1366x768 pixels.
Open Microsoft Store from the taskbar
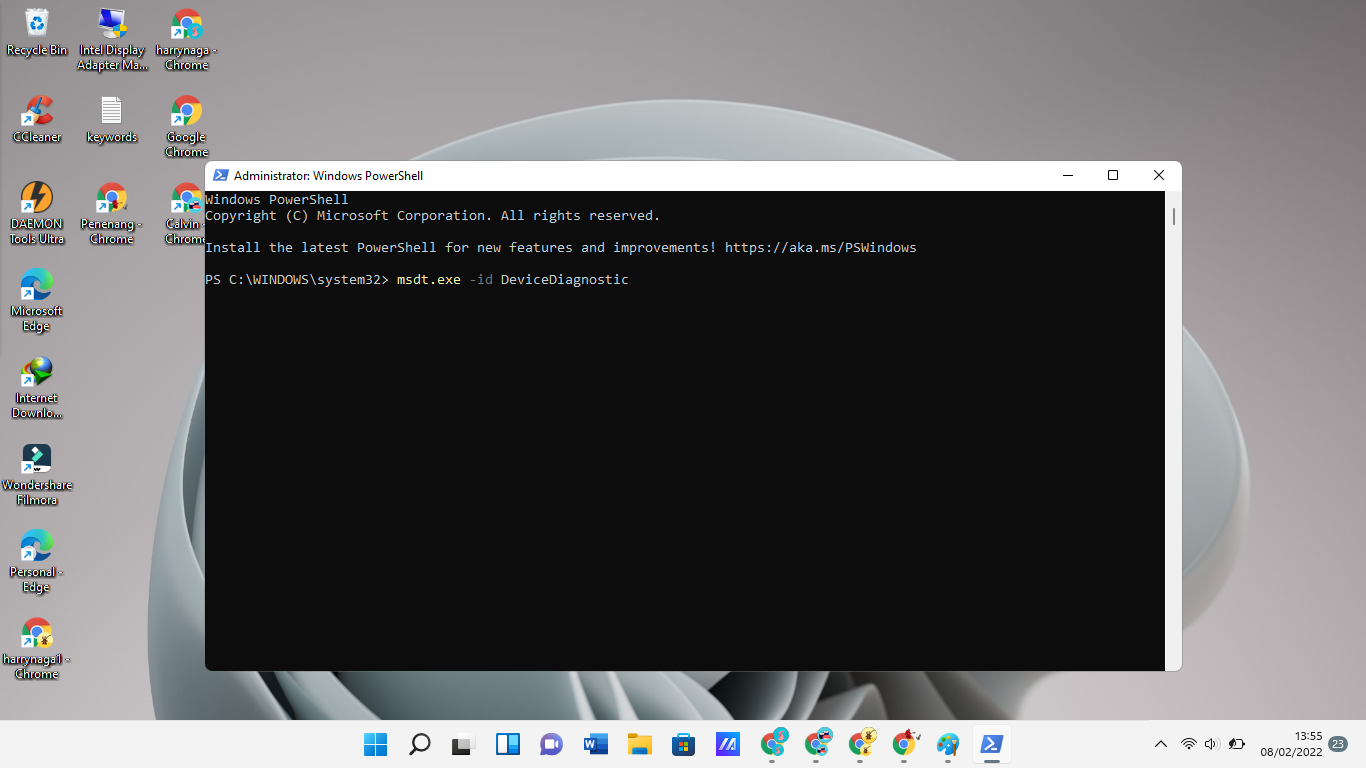click(683, 744)
